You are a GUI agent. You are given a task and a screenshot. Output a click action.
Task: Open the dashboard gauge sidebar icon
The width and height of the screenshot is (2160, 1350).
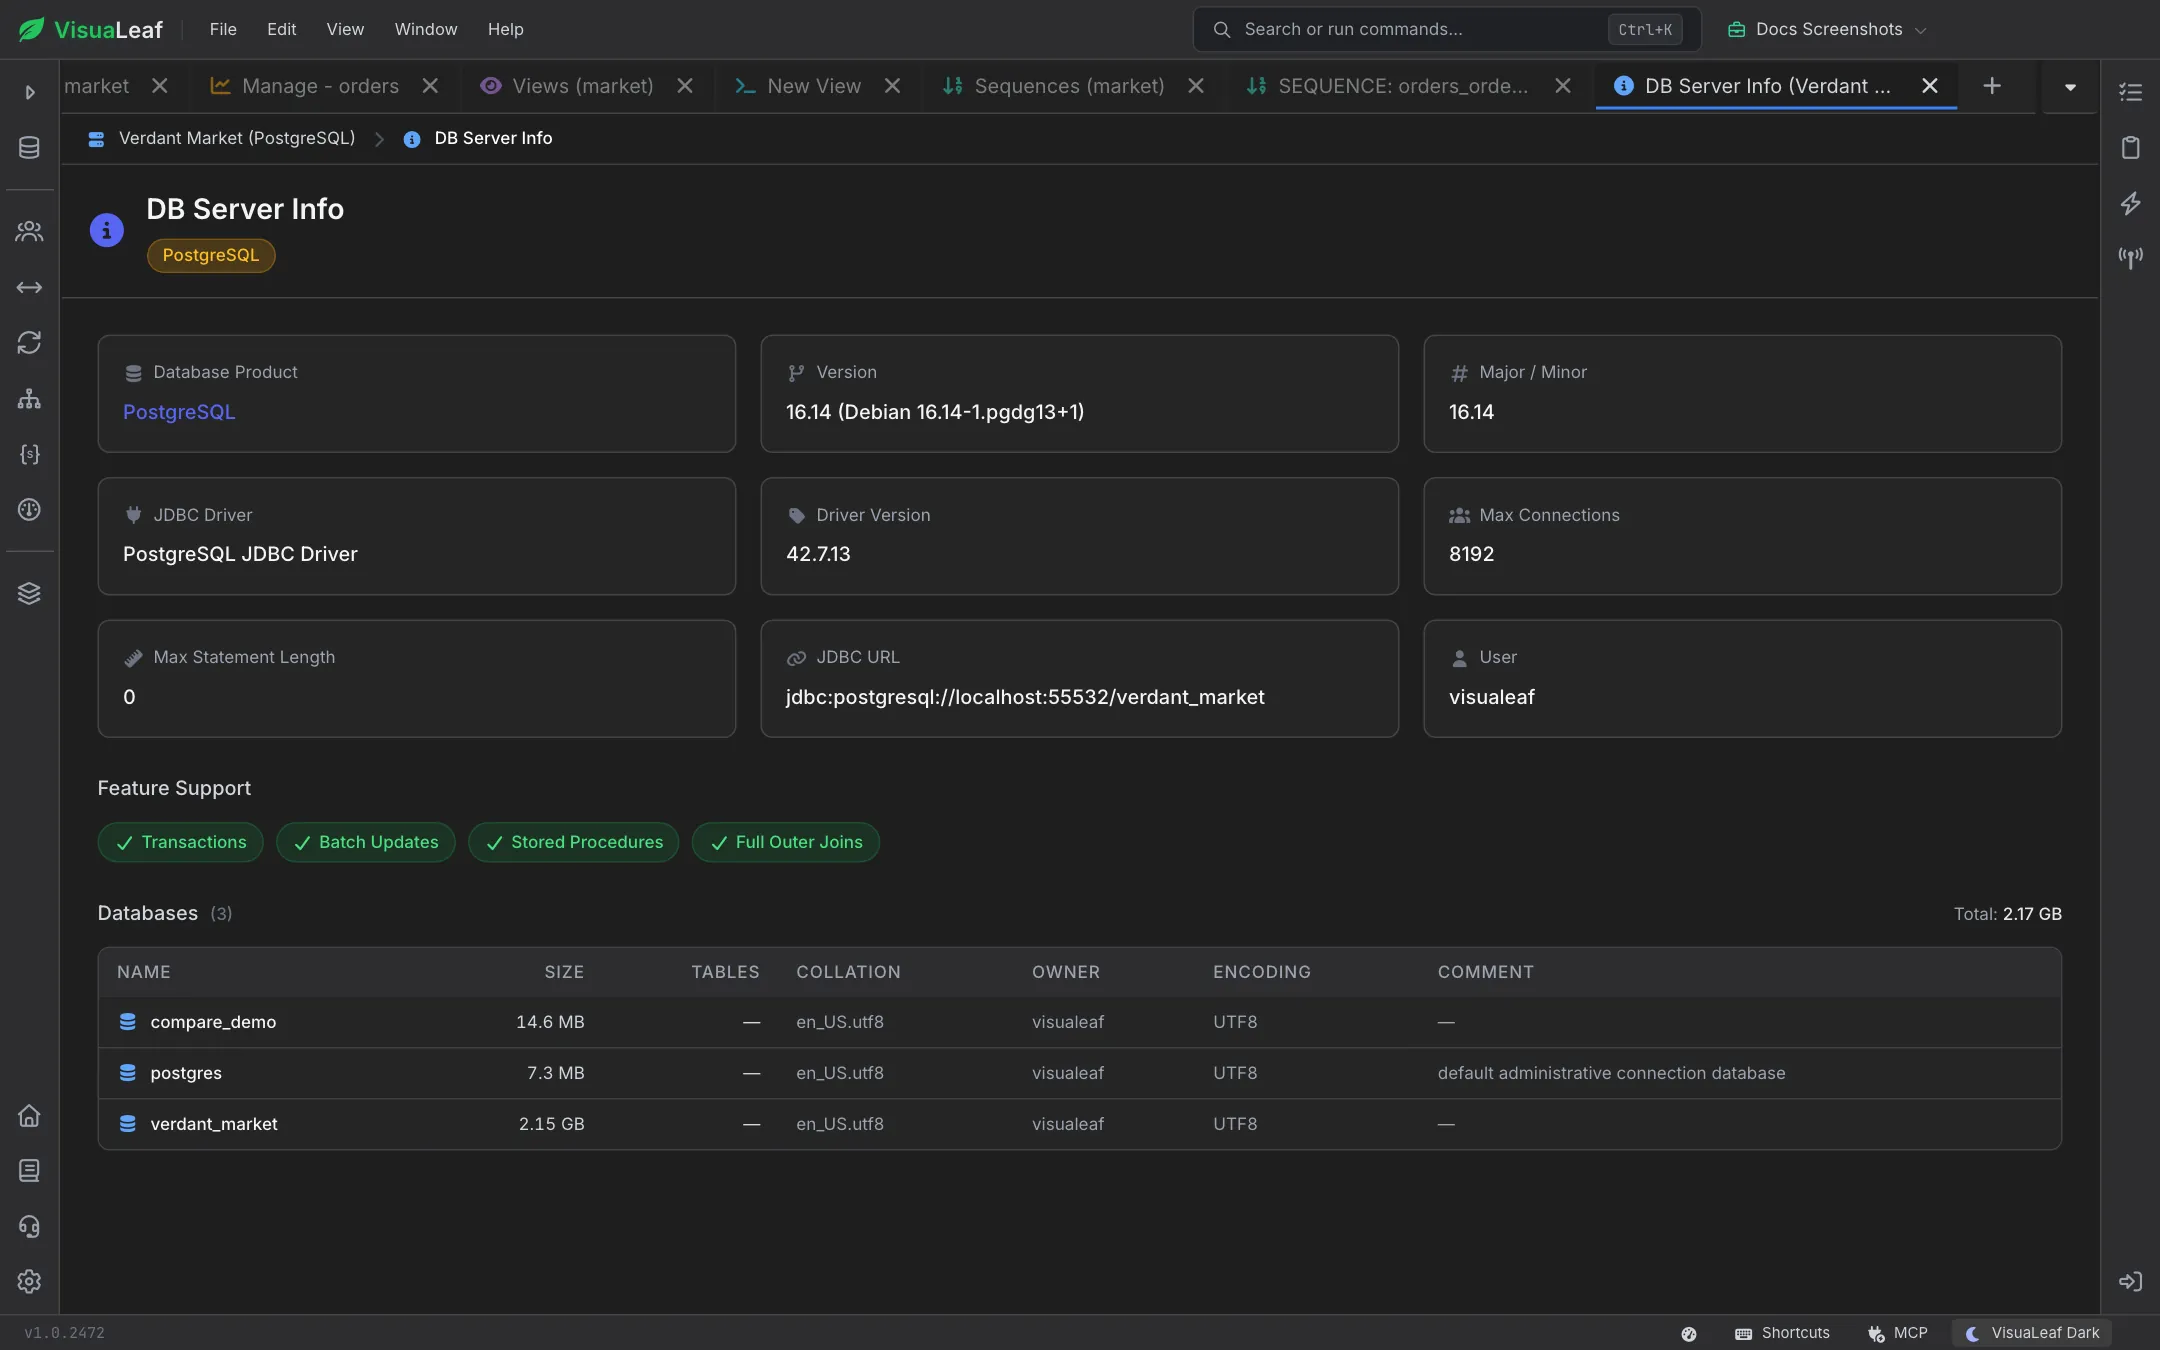[29, 510]
